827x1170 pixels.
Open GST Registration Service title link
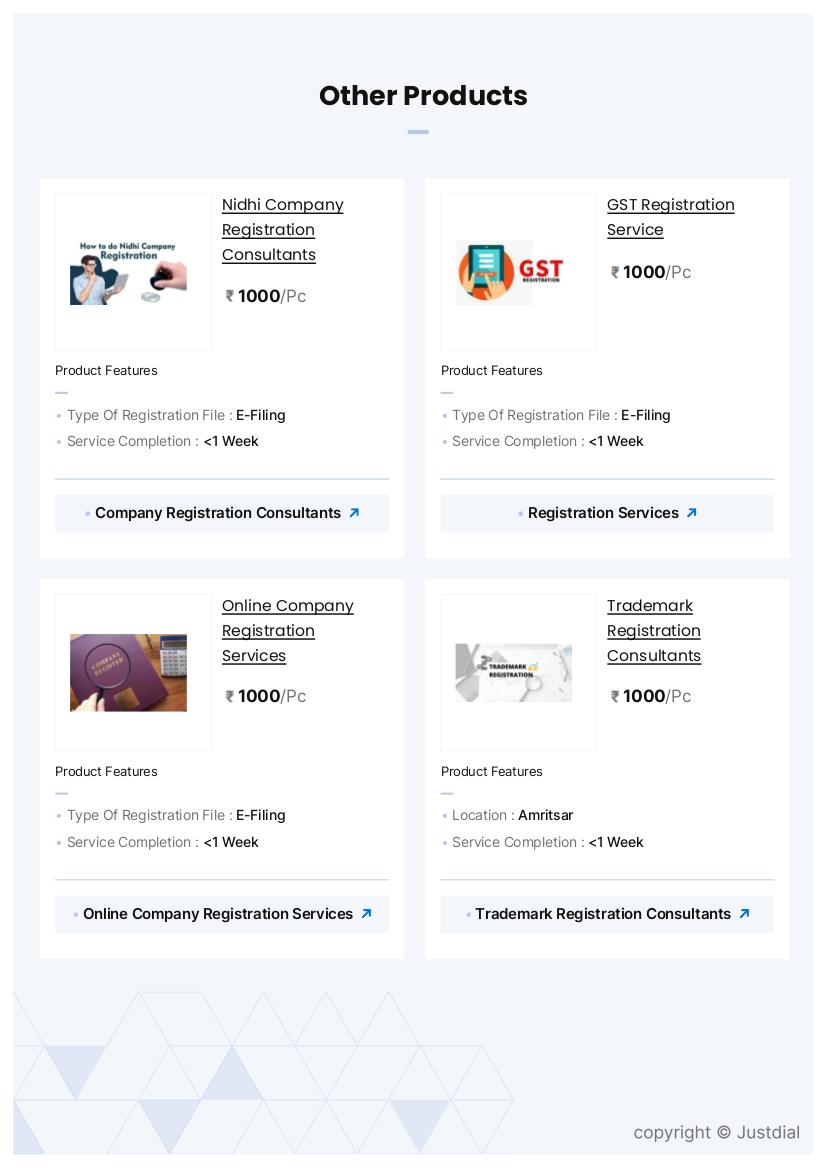(x=670, y=217)
